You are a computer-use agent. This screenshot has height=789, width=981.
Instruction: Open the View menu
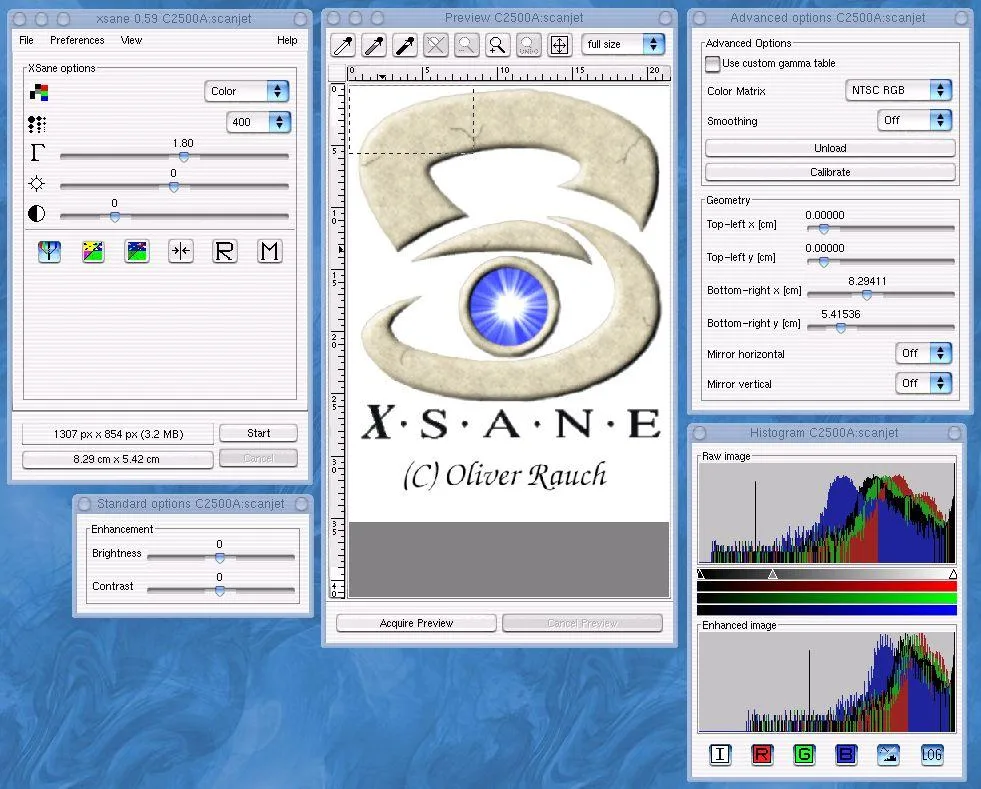131,41
